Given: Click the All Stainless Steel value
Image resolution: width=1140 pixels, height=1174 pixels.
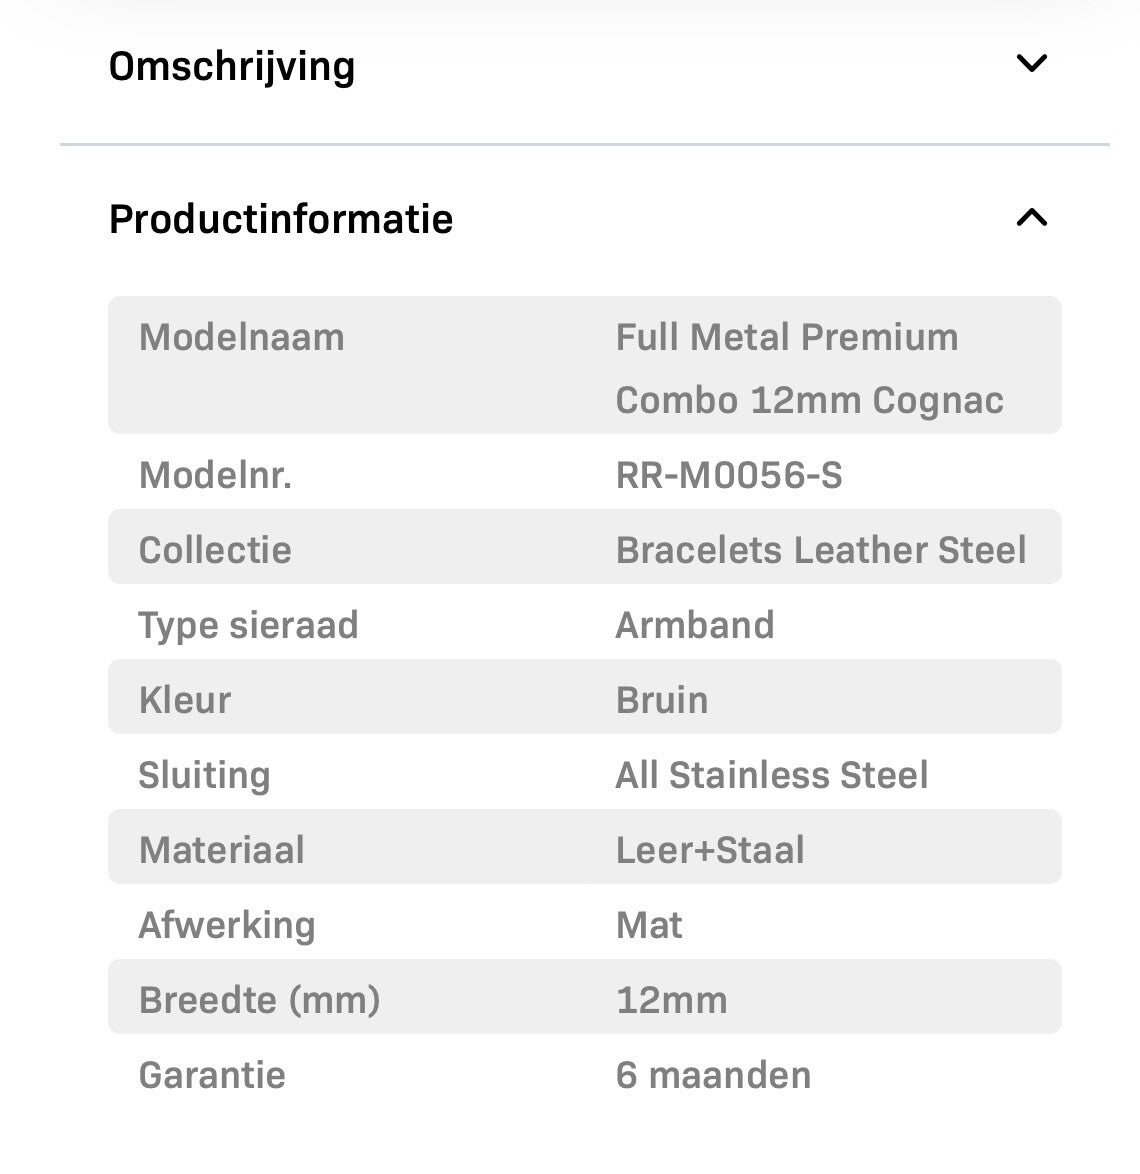Looking at the screenshot, I should pyautogui.click(x=772, y=775).
